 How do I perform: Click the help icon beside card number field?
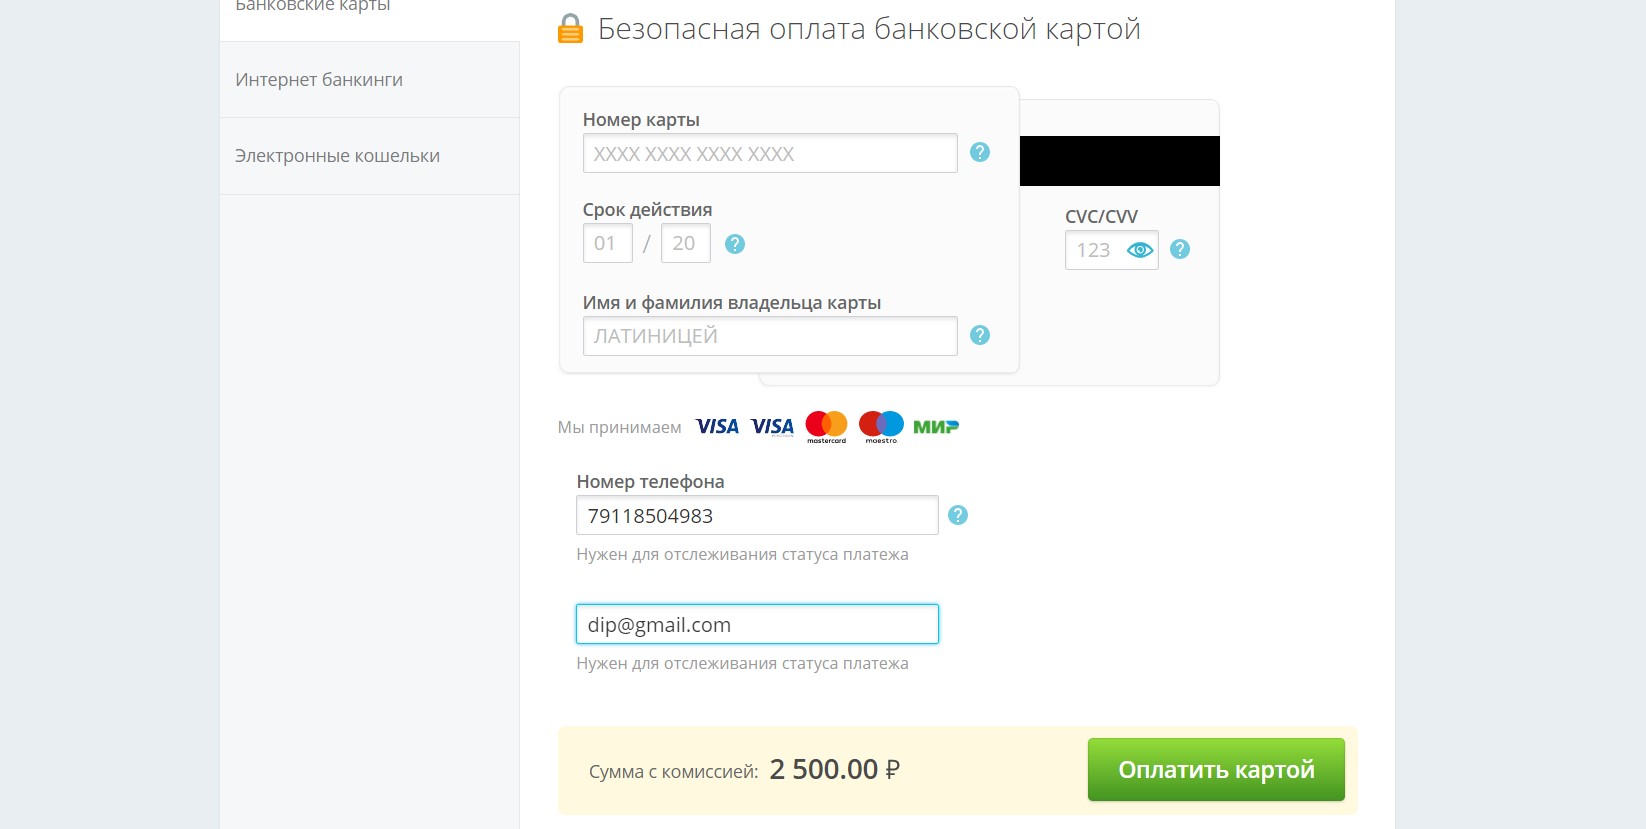click(x=980, y=152)
